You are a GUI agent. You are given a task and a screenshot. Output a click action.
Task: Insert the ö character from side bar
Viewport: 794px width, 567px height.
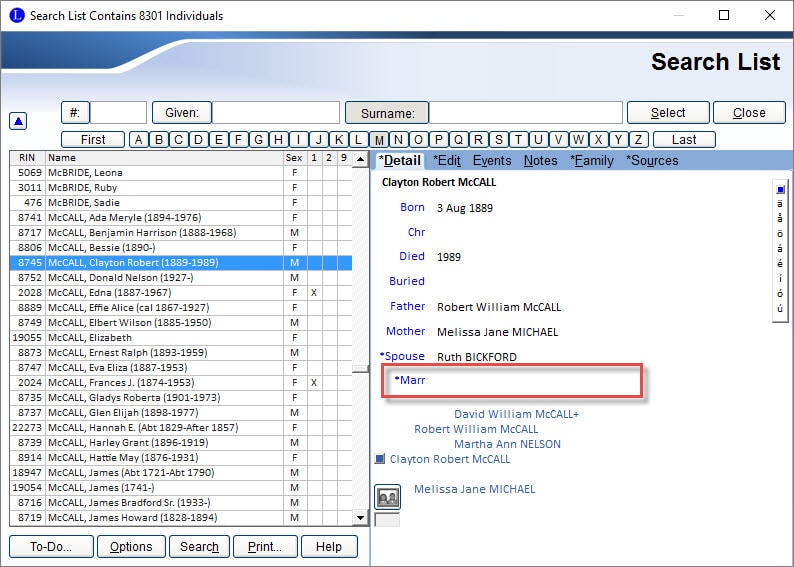point(780,233)
